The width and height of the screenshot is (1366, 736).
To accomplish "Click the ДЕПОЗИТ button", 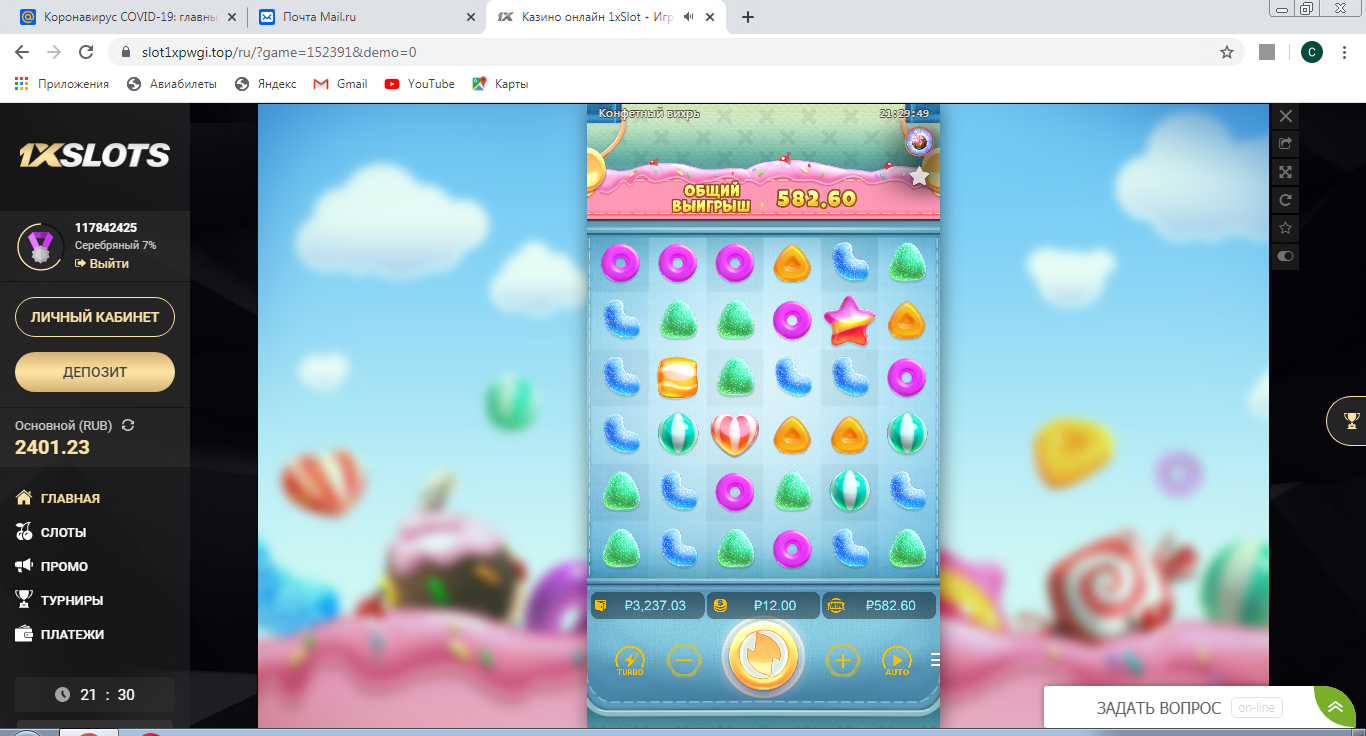I will click(95, 372).
